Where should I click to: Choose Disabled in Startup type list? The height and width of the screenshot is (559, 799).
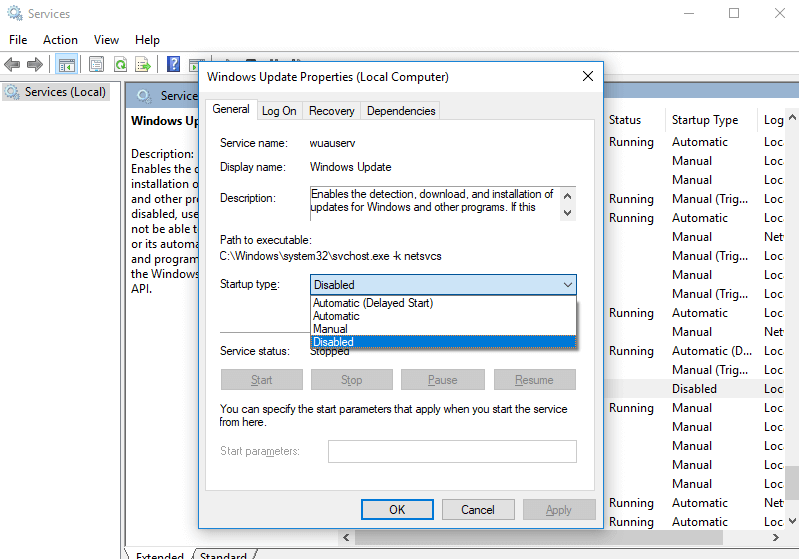[443, 341]
